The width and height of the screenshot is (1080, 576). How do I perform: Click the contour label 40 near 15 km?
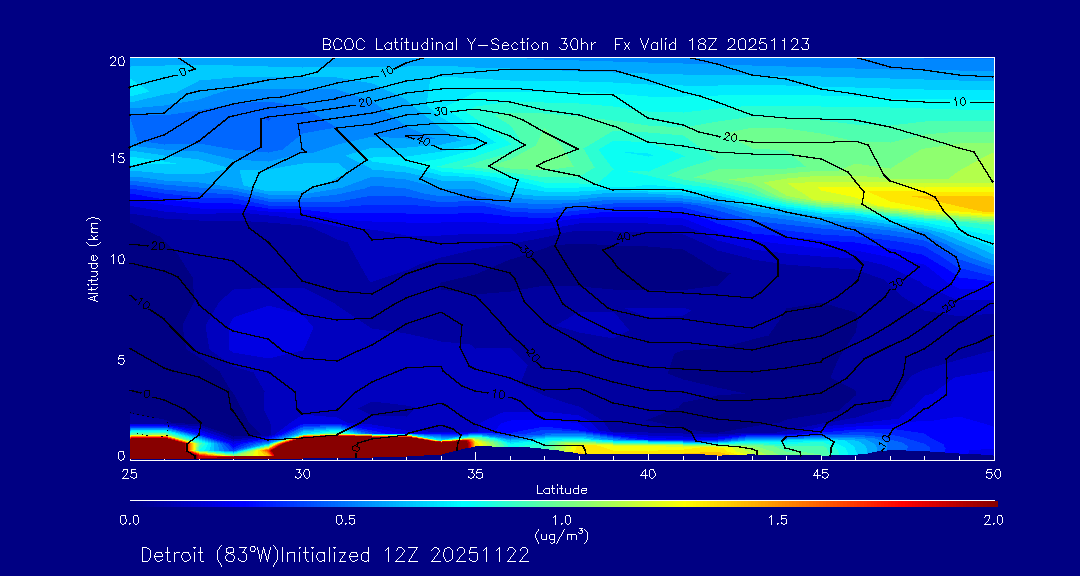point(422,142)
